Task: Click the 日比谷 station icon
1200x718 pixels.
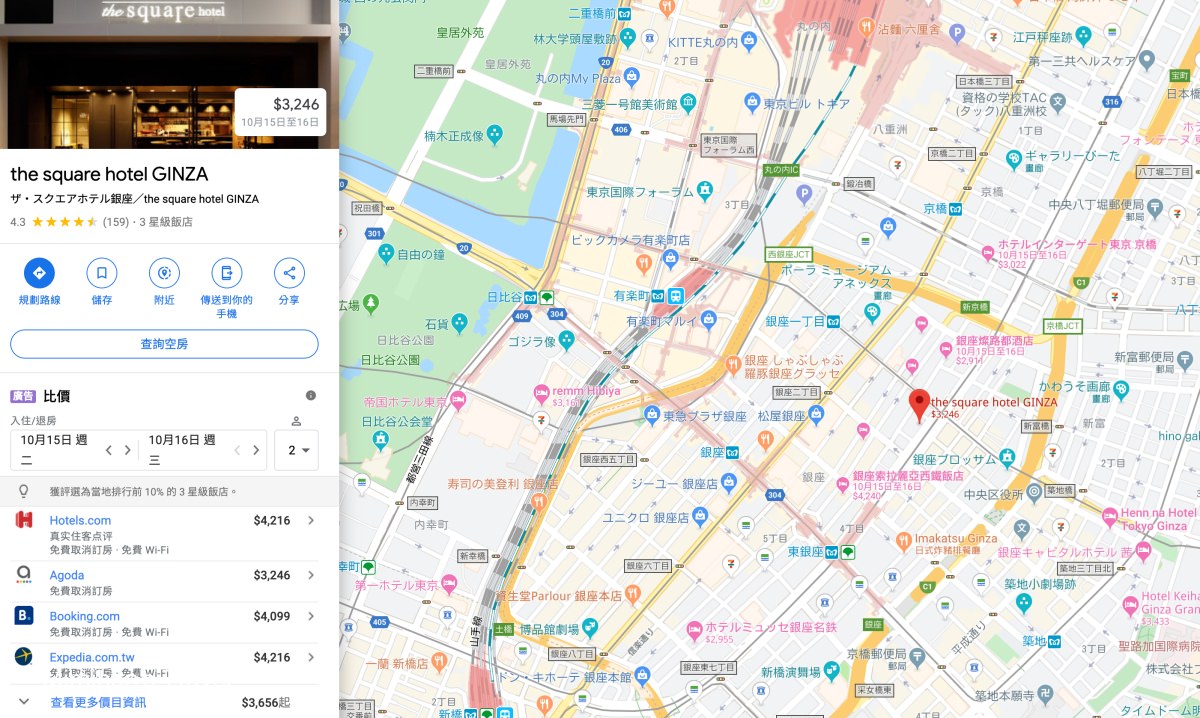Action: click(532, 297)
